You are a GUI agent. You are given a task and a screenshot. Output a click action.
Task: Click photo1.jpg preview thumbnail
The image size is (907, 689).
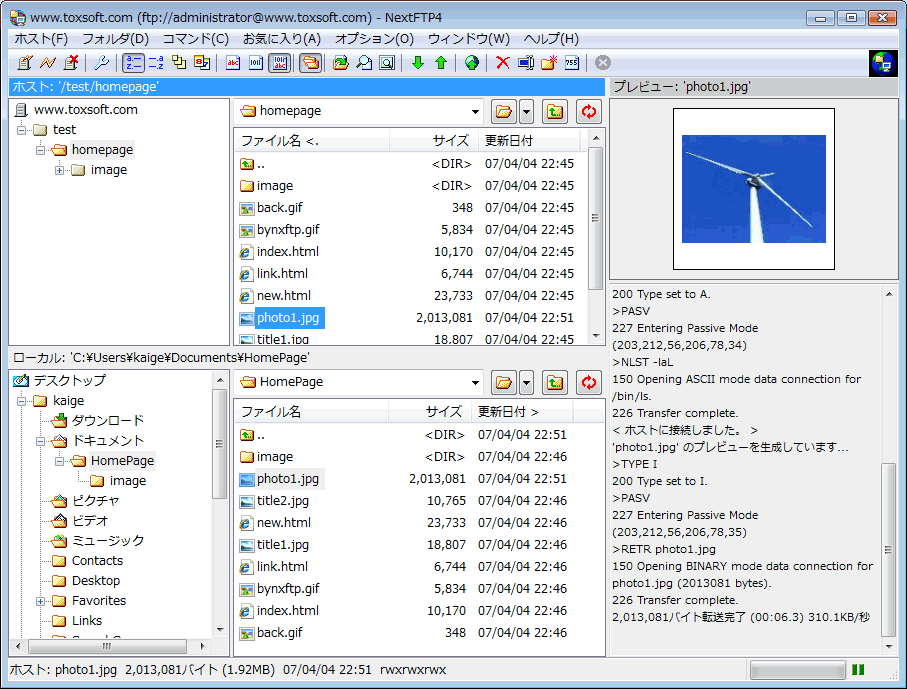tap(754, 189)
